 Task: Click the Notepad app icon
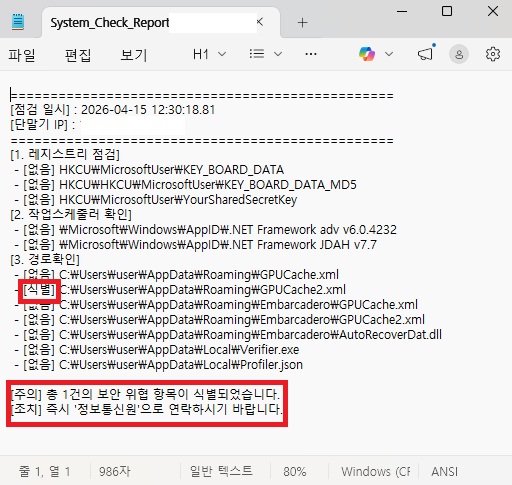pos(18,22)
